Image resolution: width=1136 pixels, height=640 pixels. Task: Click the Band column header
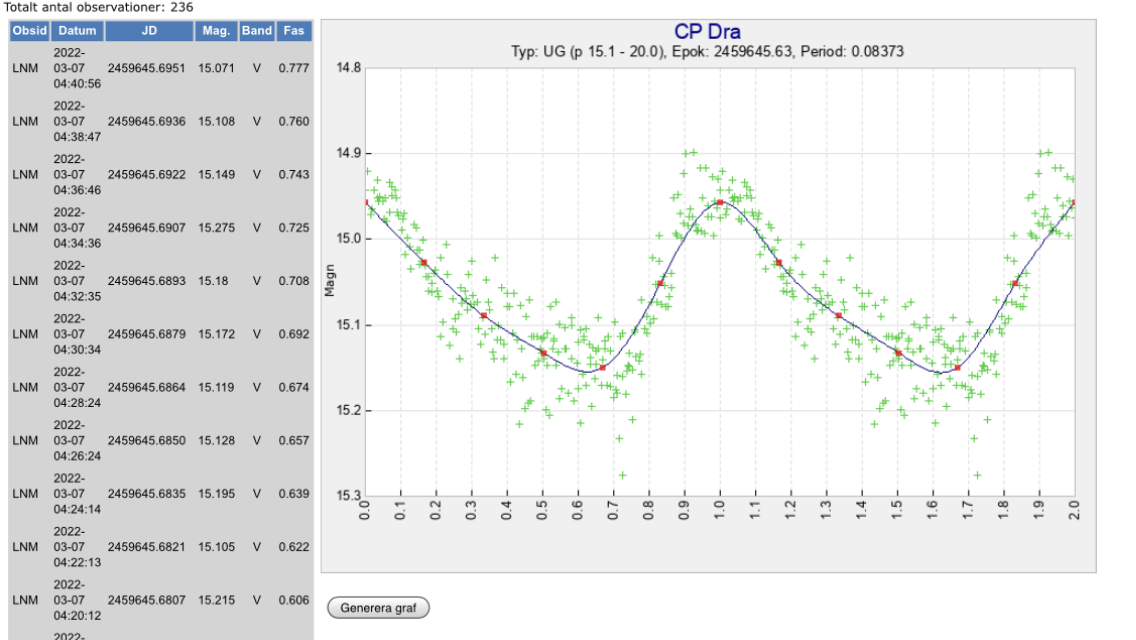[257, 31]
